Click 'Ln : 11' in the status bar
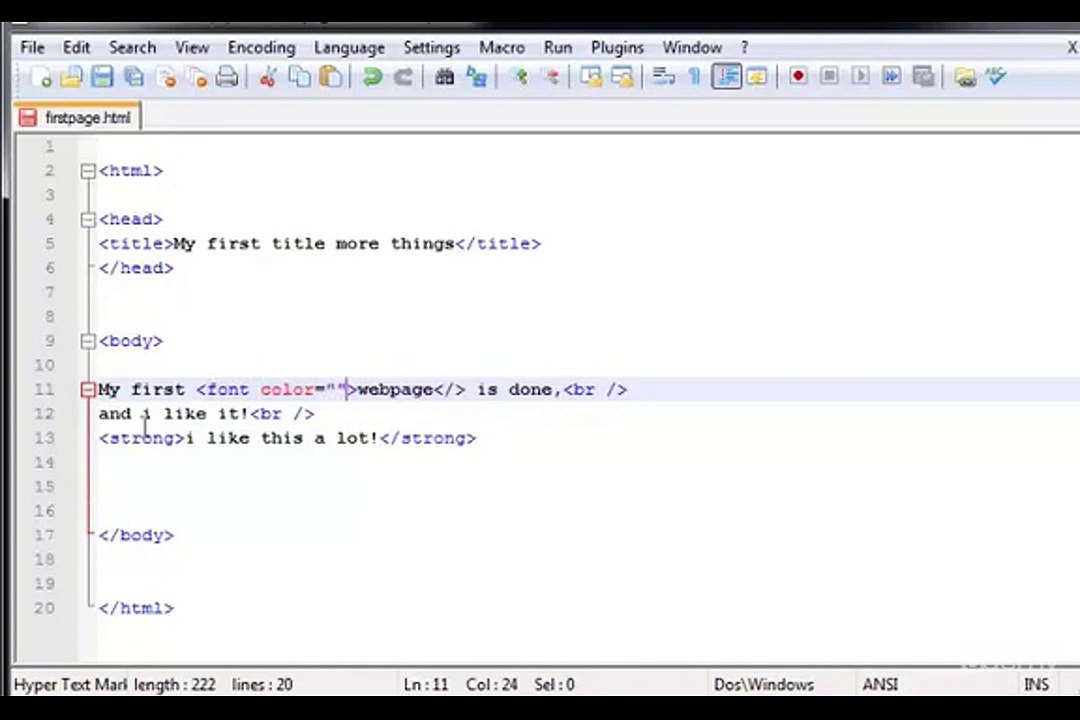 tap(426, 684)
